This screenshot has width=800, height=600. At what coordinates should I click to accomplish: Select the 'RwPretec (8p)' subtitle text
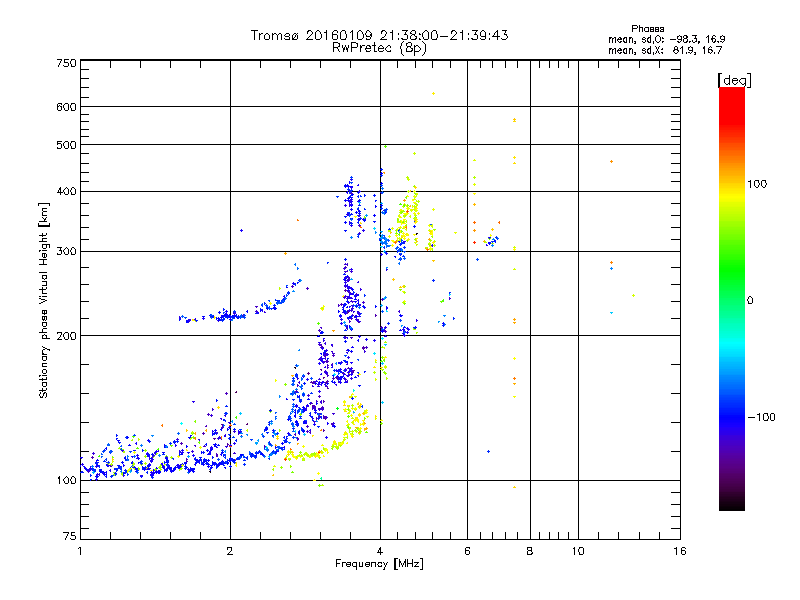(x=379, y=48)
